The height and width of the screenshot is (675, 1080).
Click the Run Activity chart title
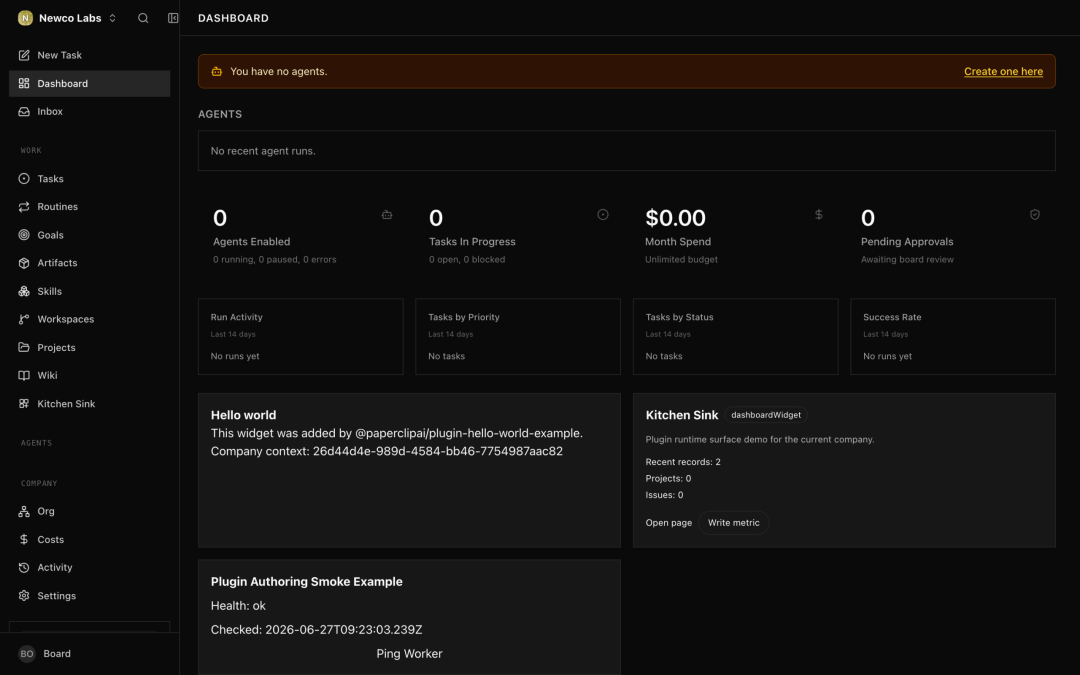click(236, 318)
